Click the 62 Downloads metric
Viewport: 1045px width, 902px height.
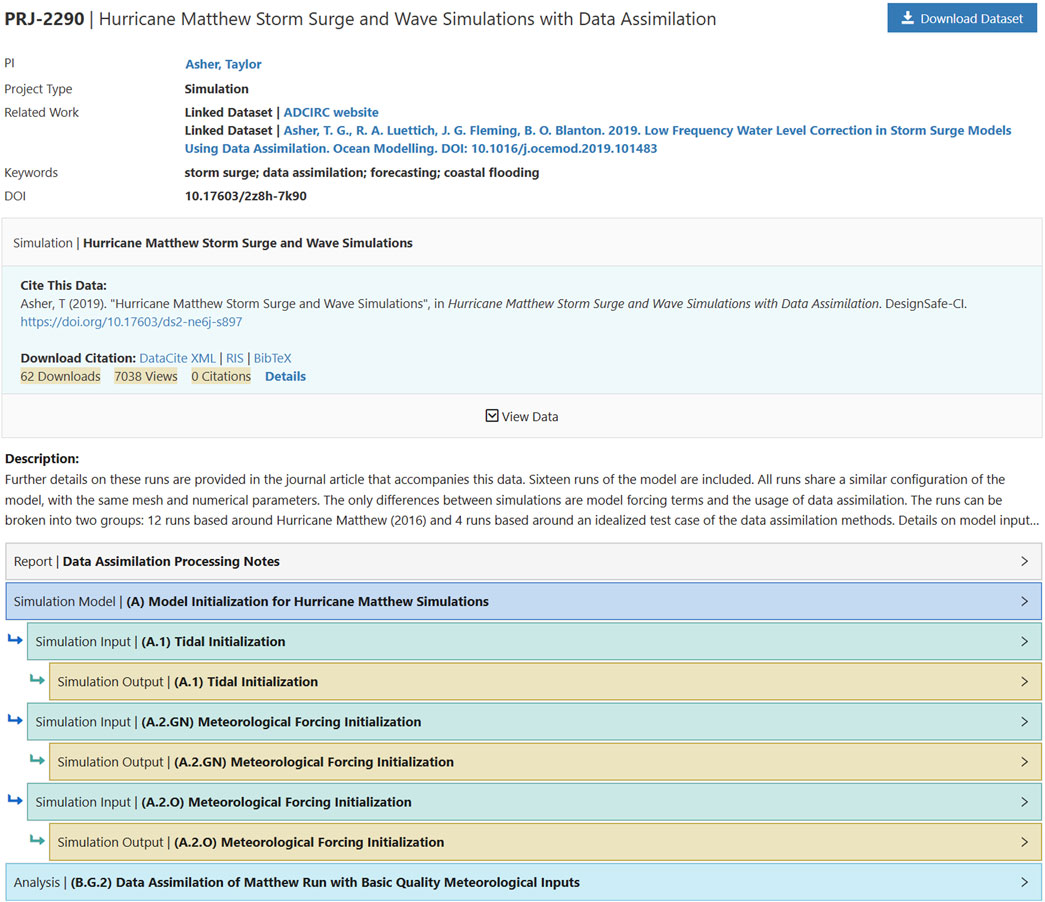pos(60,376)
